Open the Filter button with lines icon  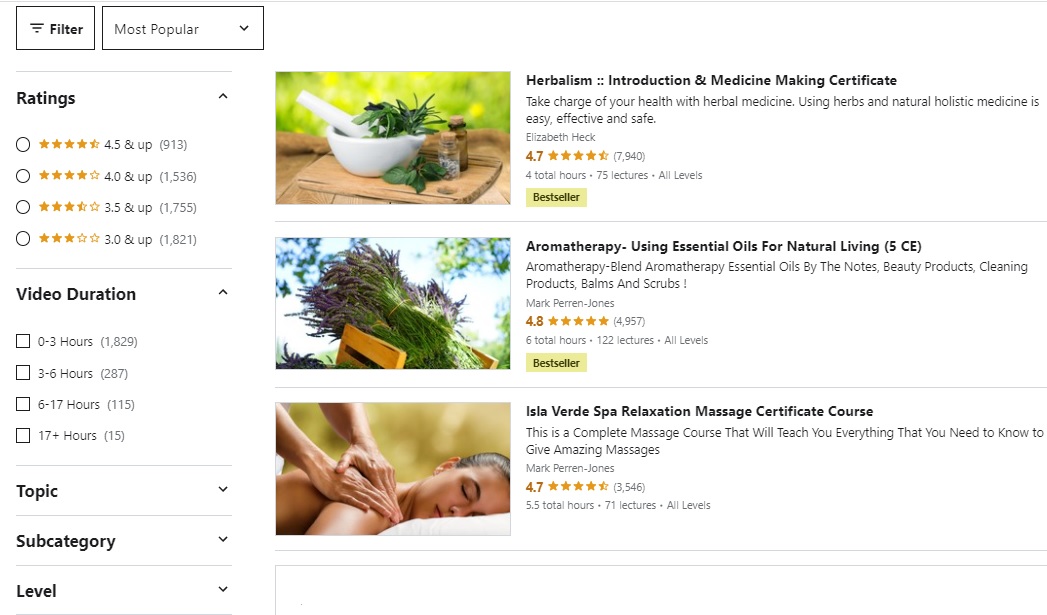(55, 28)
